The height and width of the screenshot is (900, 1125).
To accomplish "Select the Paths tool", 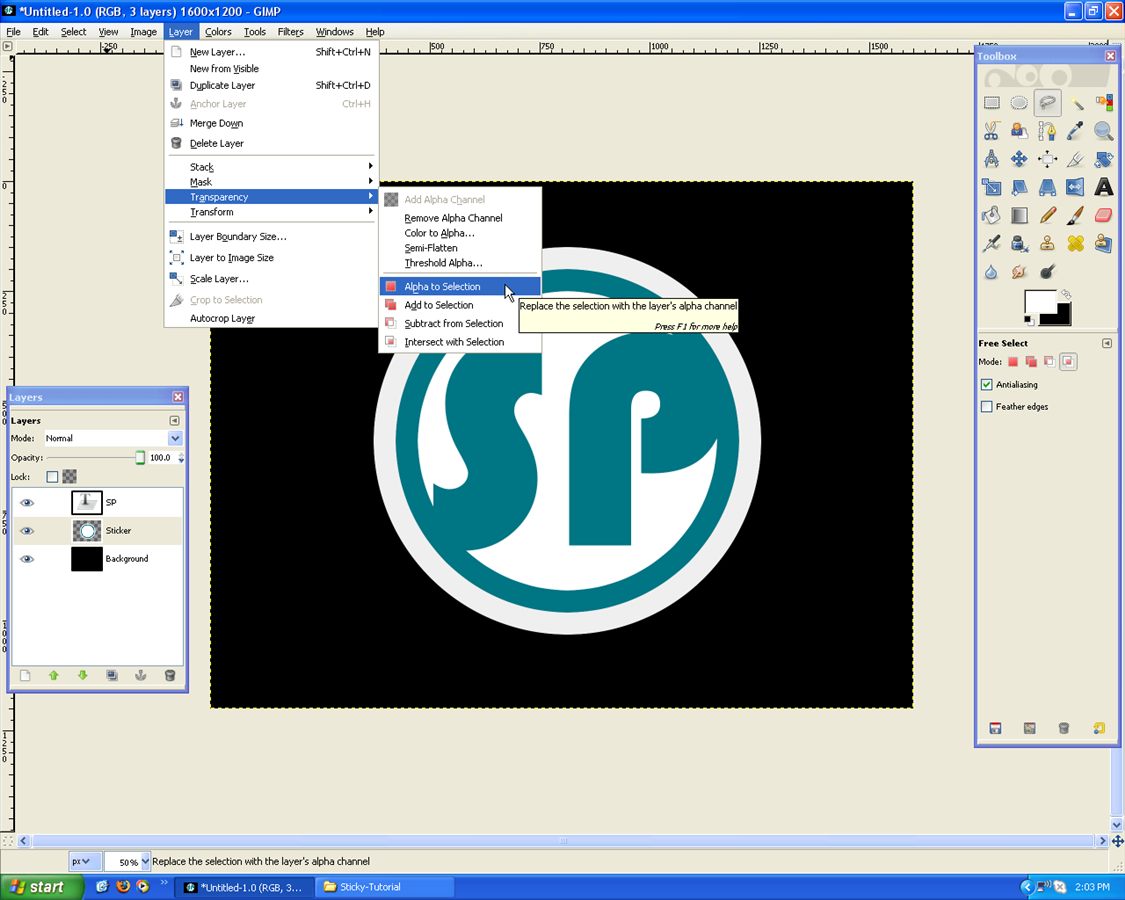I will [x=1048, y=131].
